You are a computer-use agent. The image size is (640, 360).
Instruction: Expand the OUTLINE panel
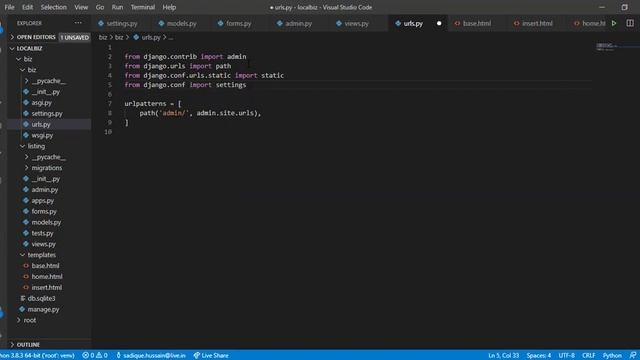click(x=12, y=344)
